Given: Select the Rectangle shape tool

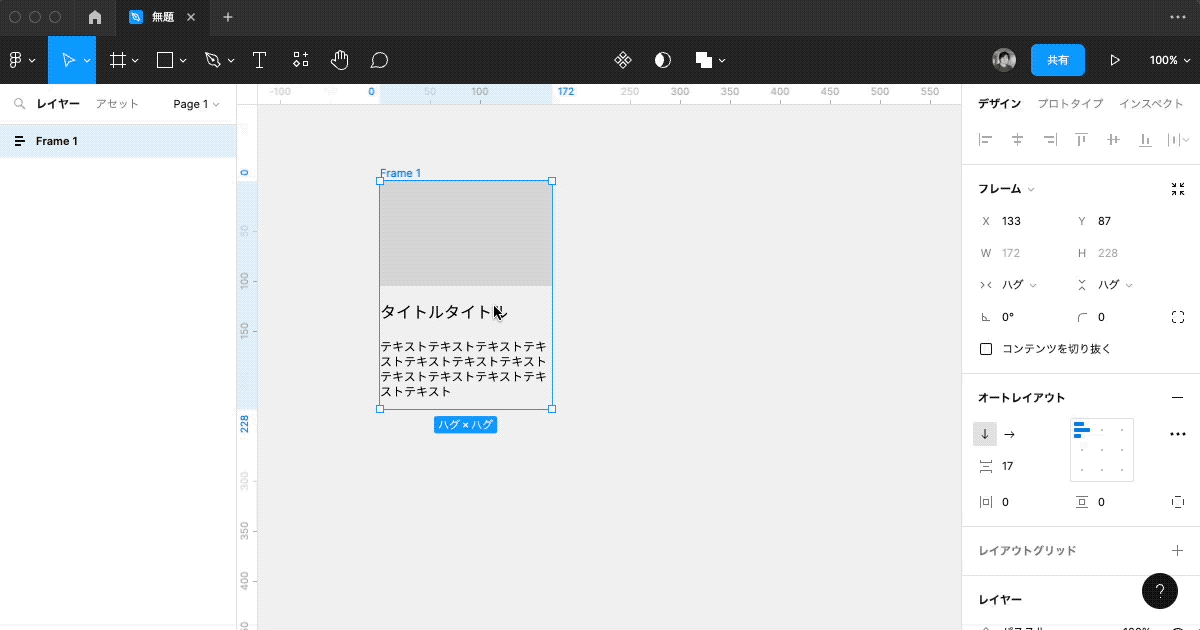Looking at the screenshot, I should tap(164, 60).
